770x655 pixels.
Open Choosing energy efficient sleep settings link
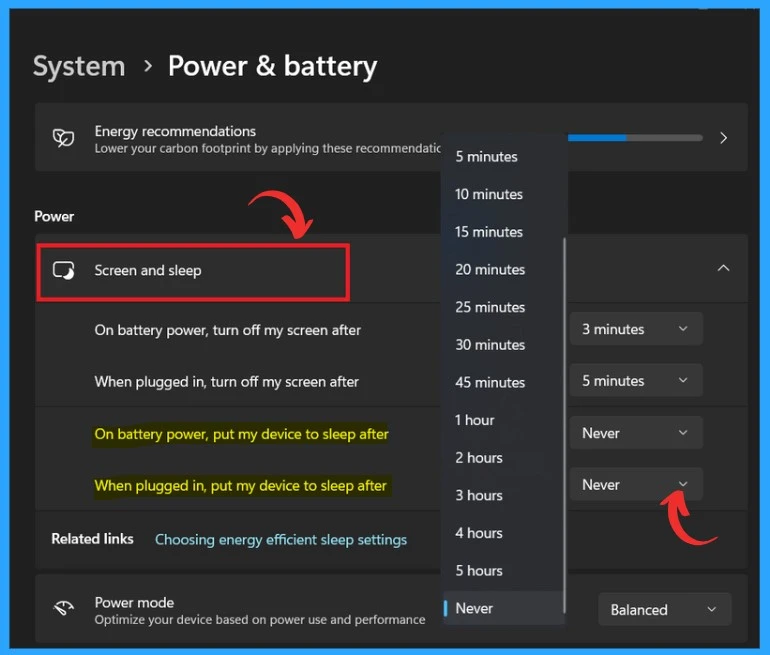click(x=281, y=540)
